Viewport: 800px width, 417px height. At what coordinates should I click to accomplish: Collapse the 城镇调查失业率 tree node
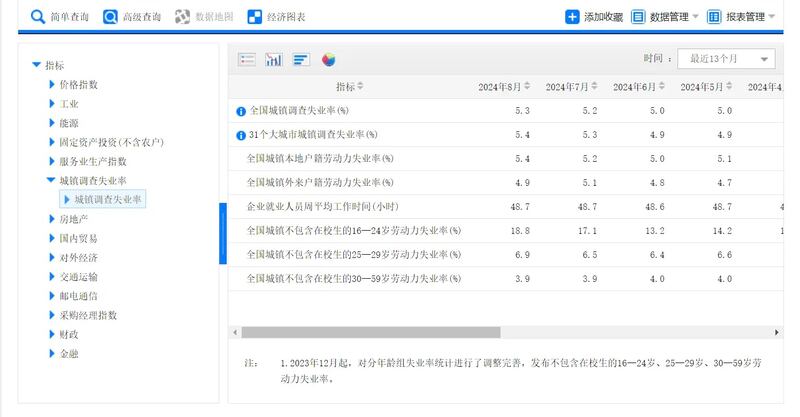[51, 181]
